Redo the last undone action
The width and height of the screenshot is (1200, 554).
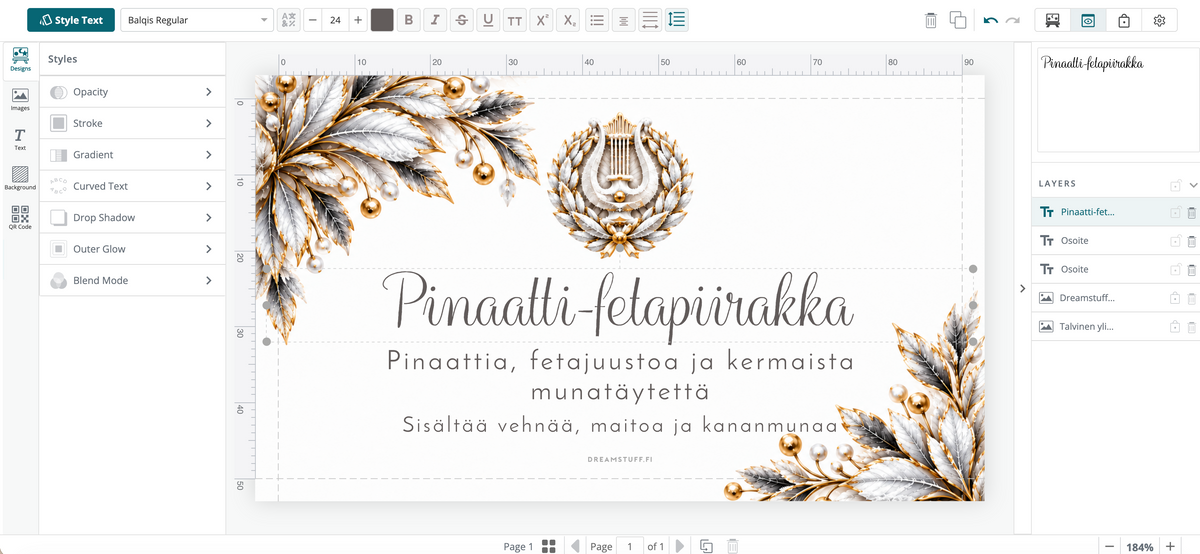[1012, 20]
